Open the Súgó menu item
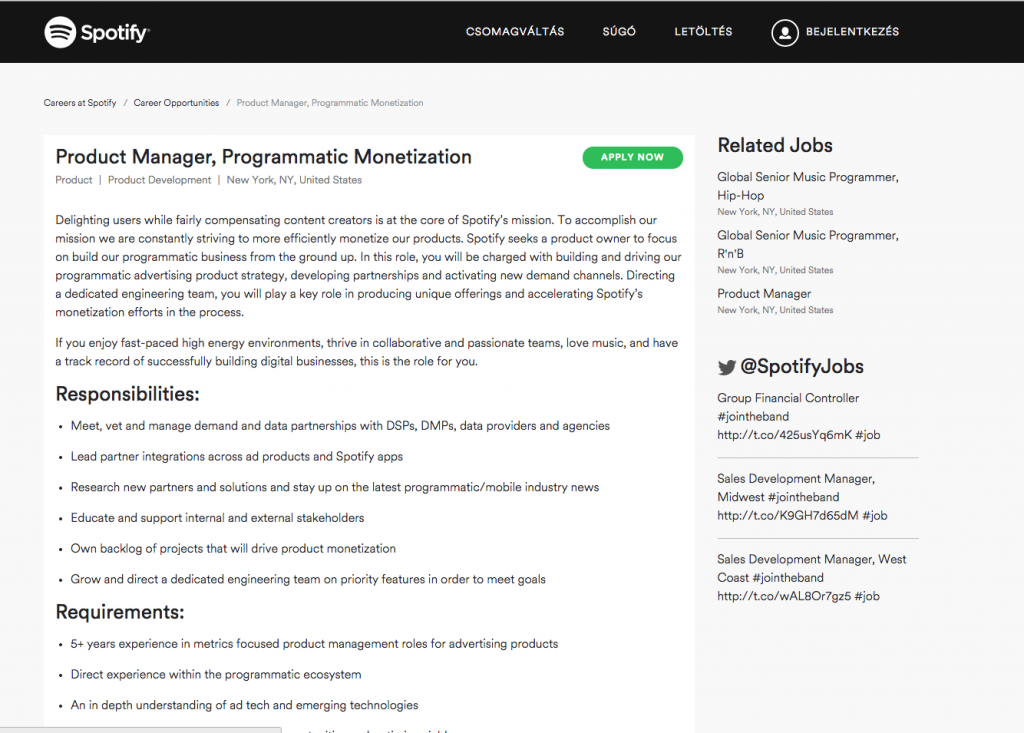The image size is (1024, 733). 618,31
